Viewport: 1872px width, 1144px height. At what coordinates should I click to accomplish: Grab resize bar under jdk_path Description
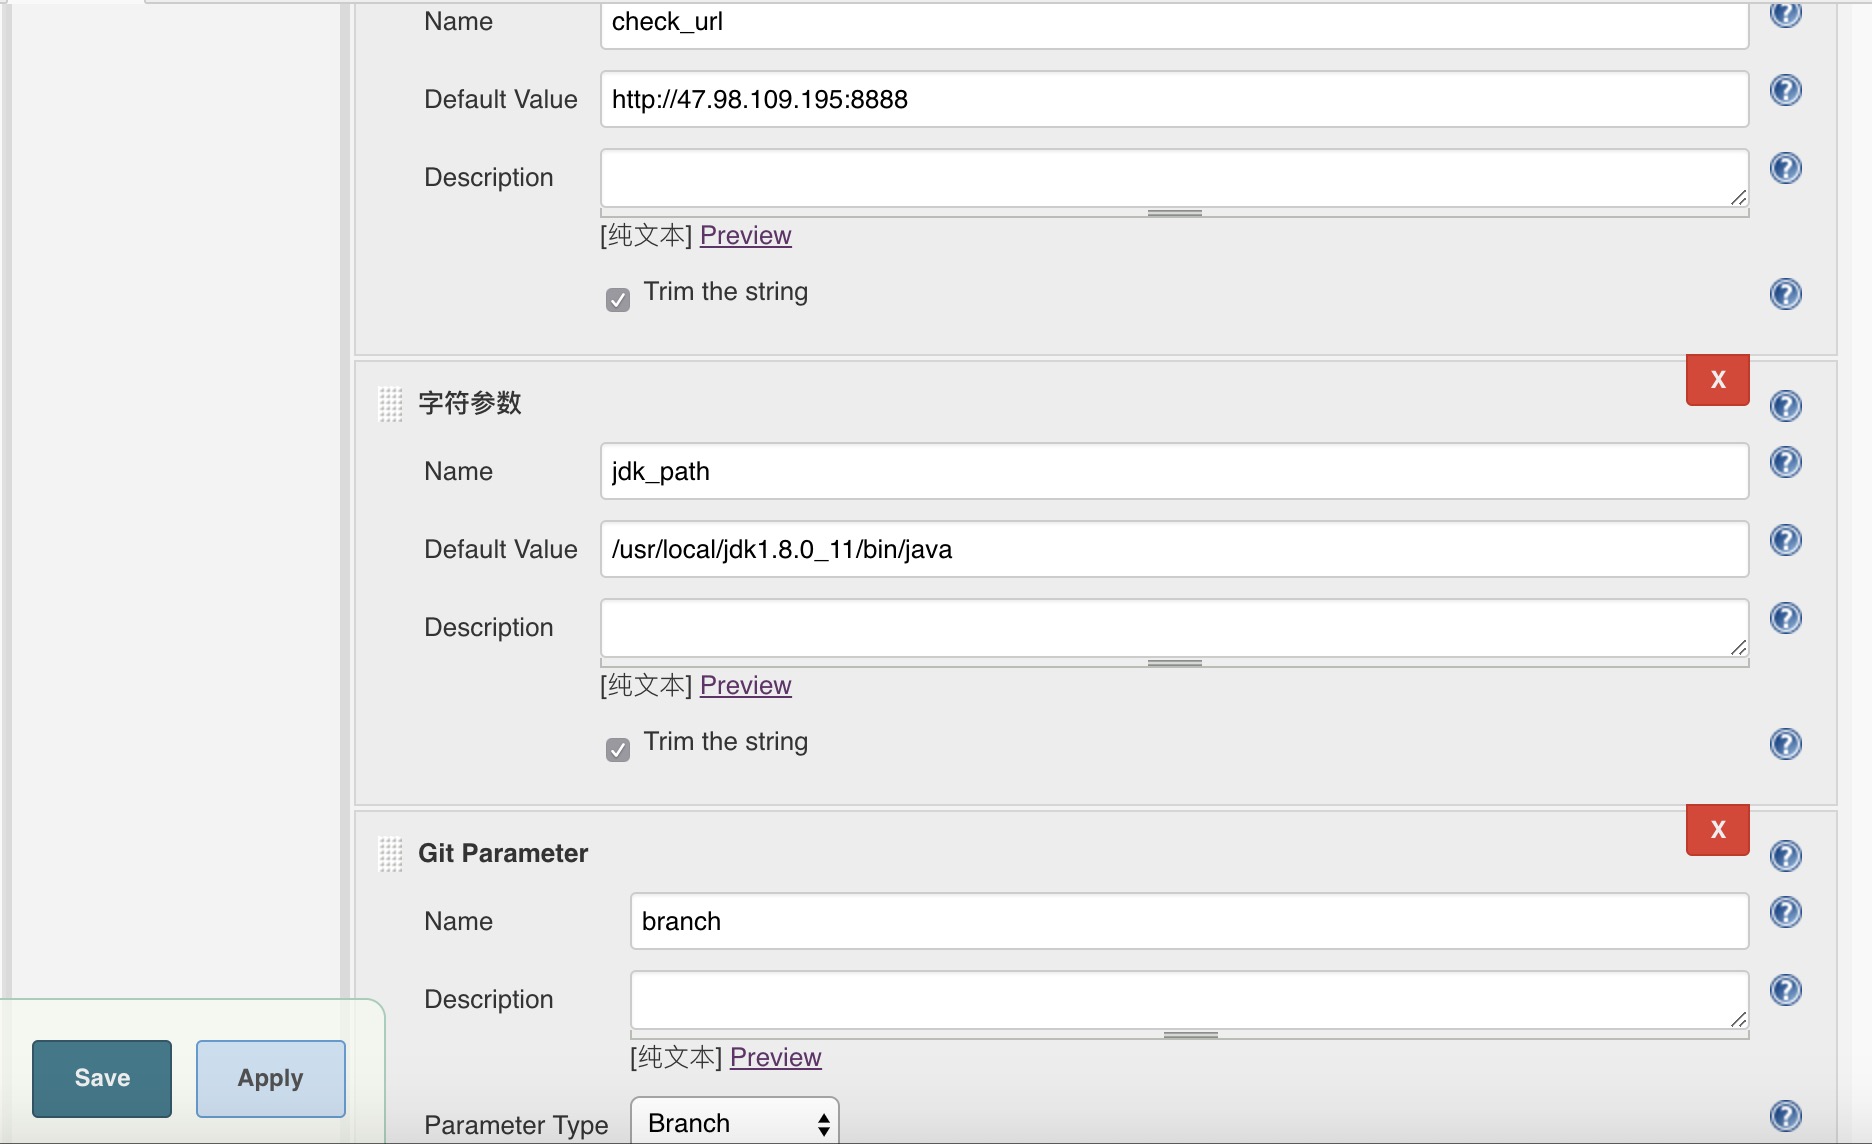pos(1175,663)
